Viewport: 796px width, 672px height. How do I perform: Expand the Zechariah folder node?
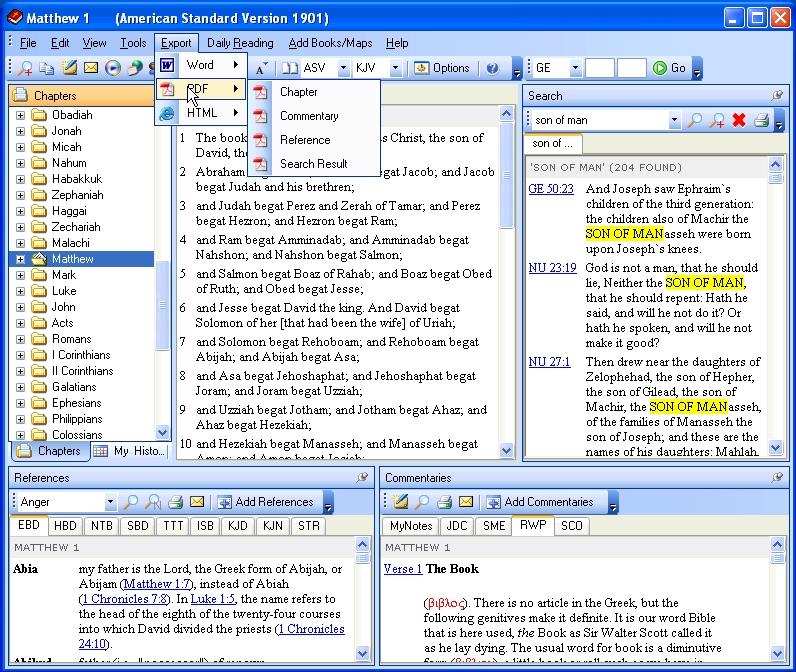coord(20,227)
